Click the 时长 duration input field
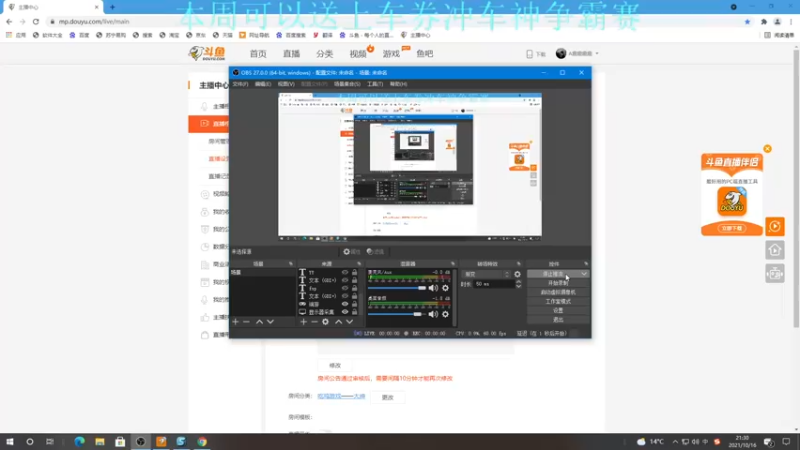 click(x=494, y=284)
